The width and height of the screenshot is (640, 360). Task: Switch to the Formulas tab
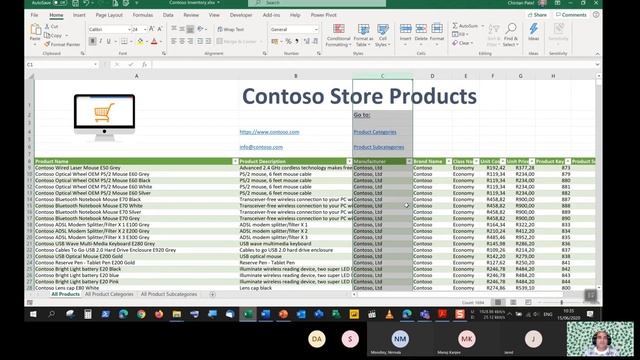coord(143,15)
